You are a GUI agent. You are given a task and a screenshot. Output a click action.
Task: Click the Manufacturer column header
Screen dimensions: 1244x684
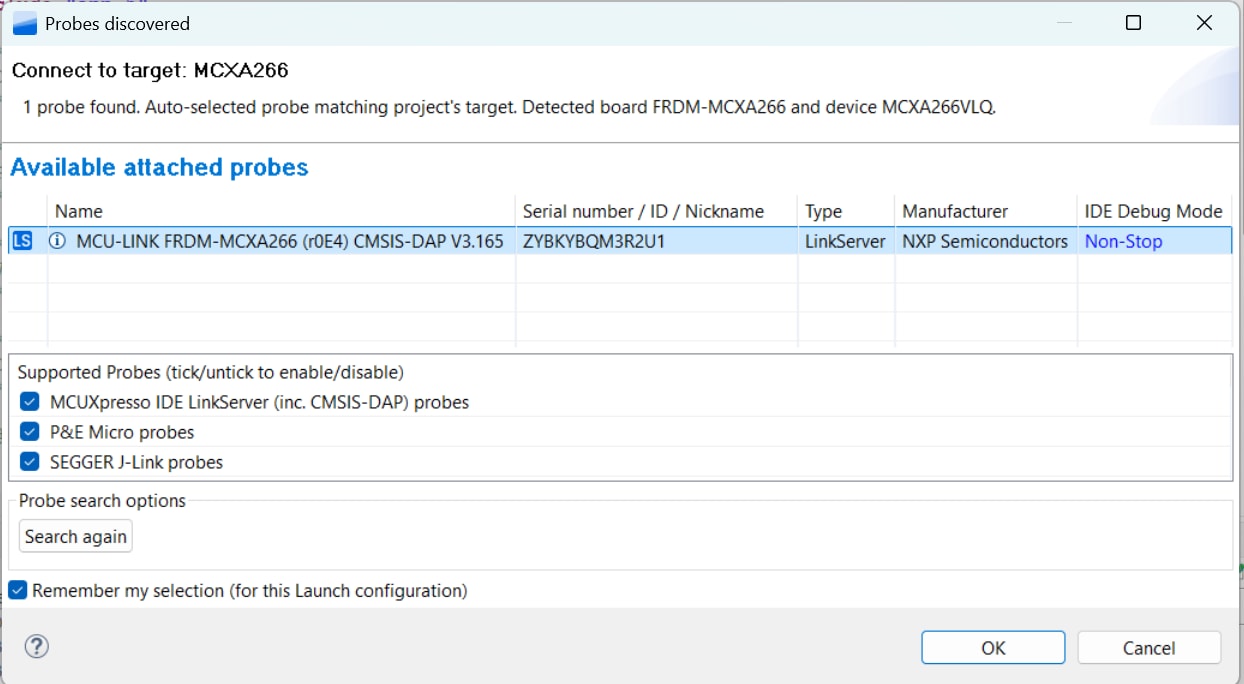click(x=955, y=211)
